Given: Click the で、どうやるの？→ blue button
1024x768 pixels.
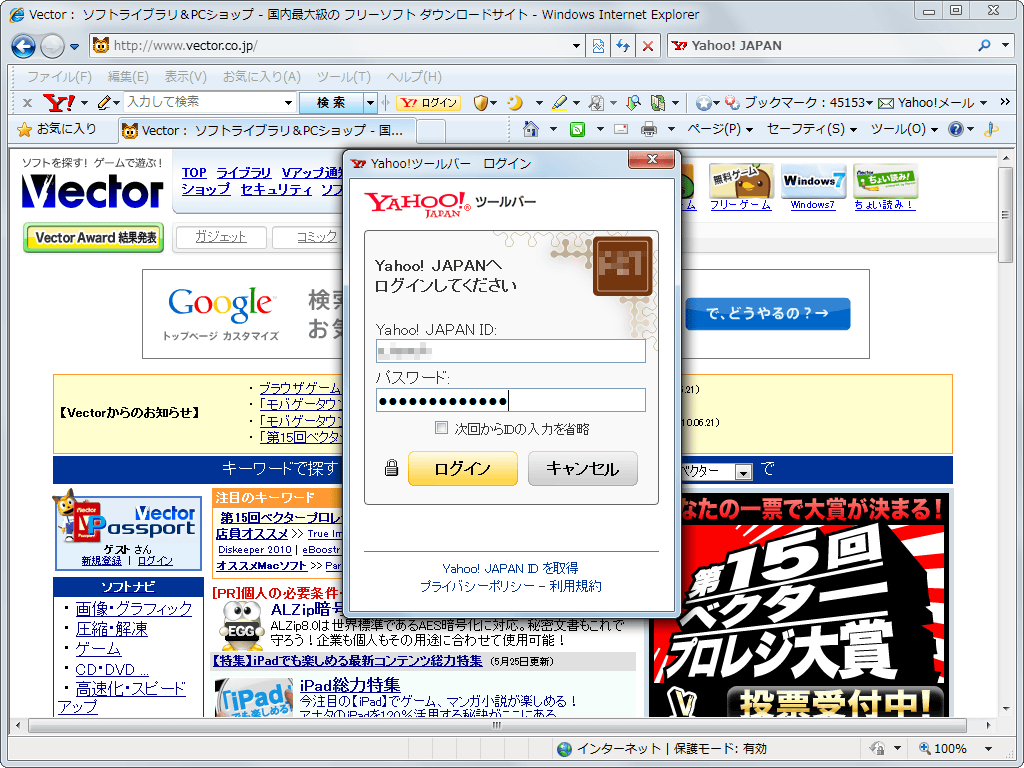Looking at the screenshot, I should click(x=767, y=313).
